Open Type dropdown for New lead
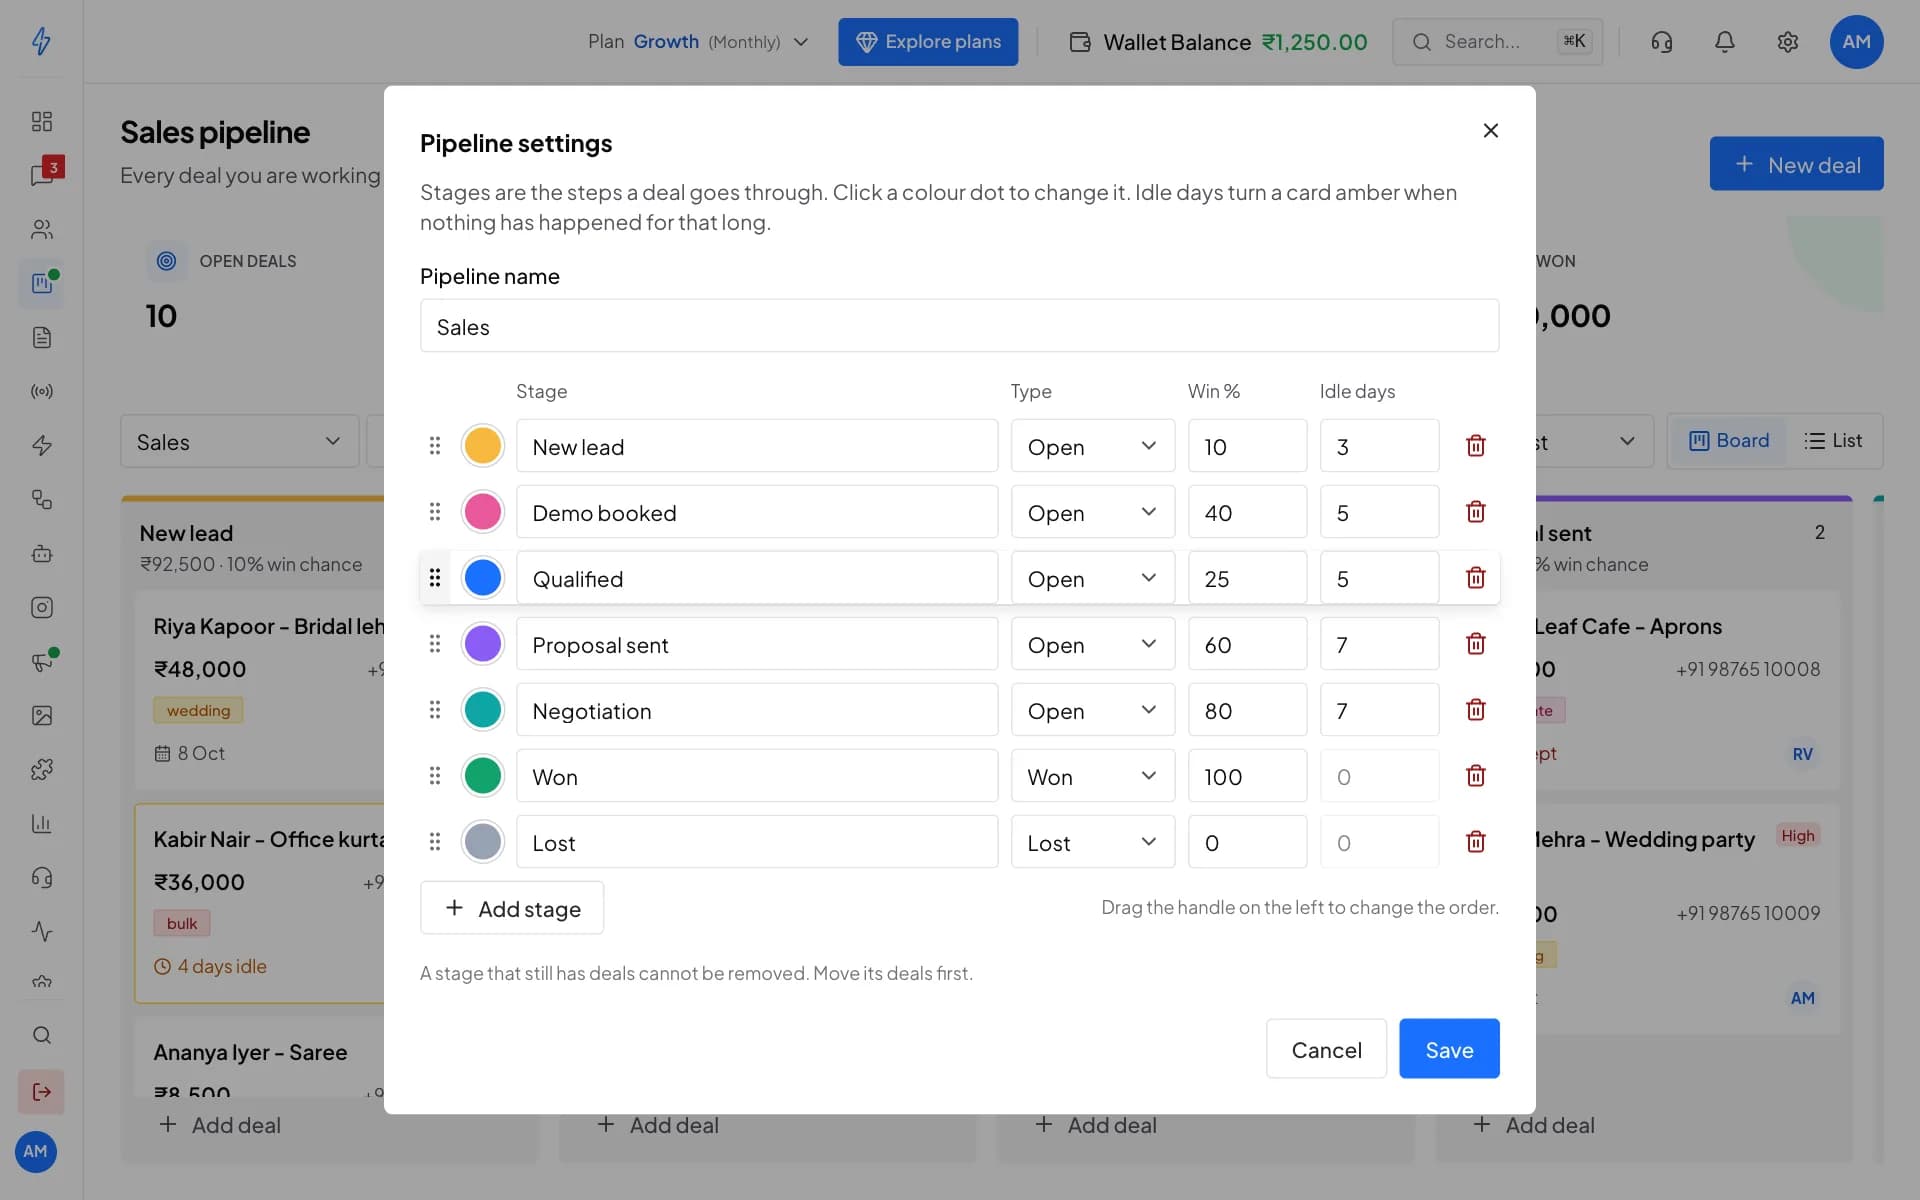Viewport: 1920px width, 1200px height. point(1093,446)
